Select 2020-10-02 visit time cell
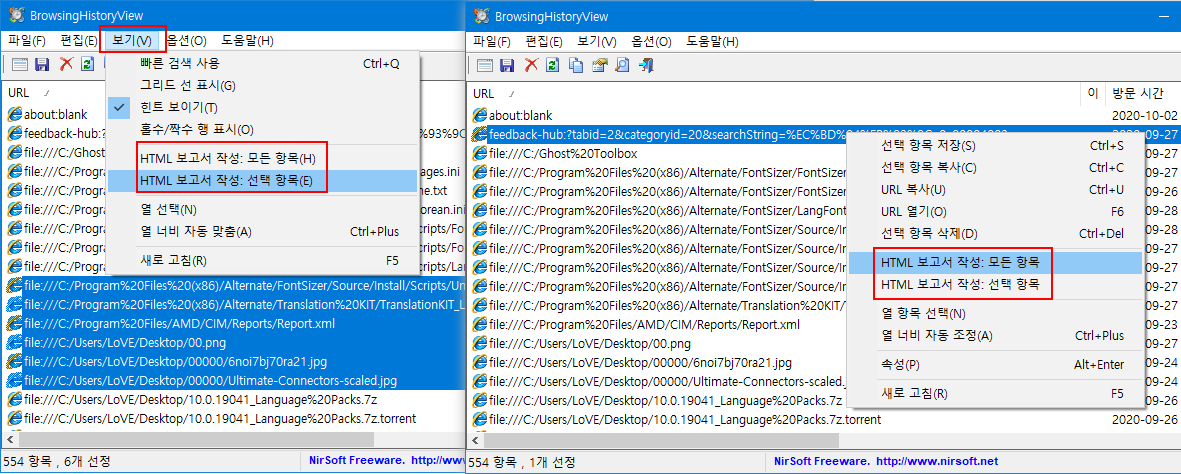Viewport: 1181px width, 474px height. click(1144, 115)
